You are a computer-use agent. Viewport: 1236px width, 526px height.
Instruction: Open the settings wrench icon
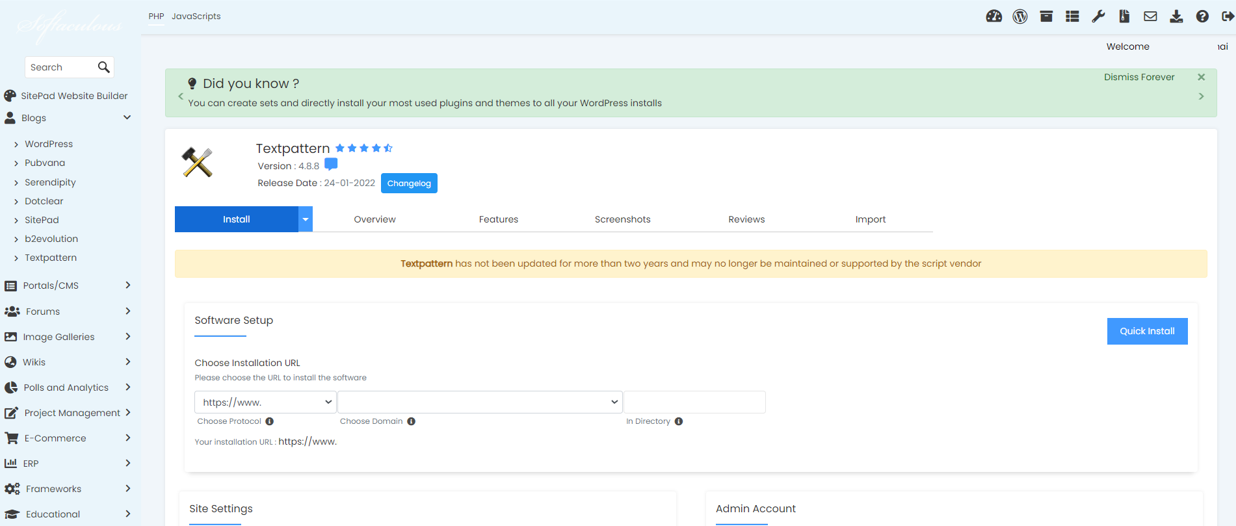point(1098,16)
